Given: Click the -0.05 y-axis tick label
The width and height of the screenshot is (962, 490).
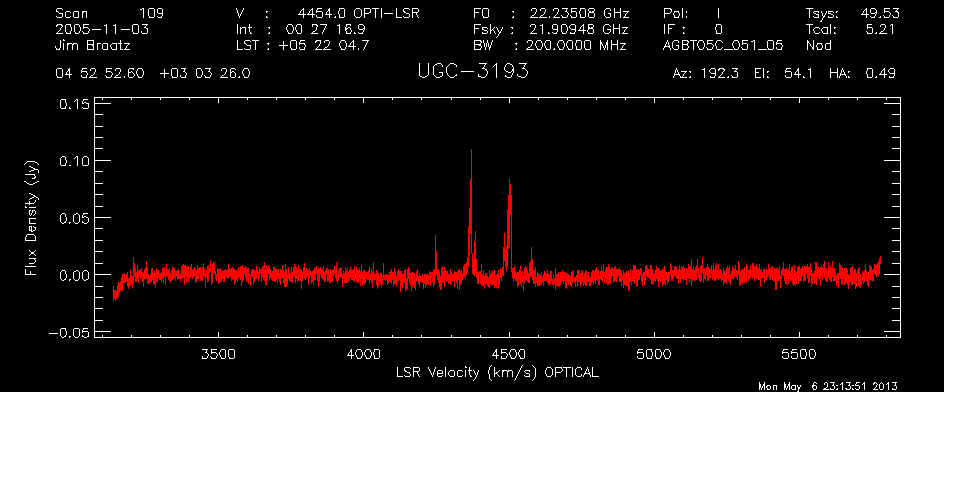Looking at the screenshot, I should coord(69,332).
